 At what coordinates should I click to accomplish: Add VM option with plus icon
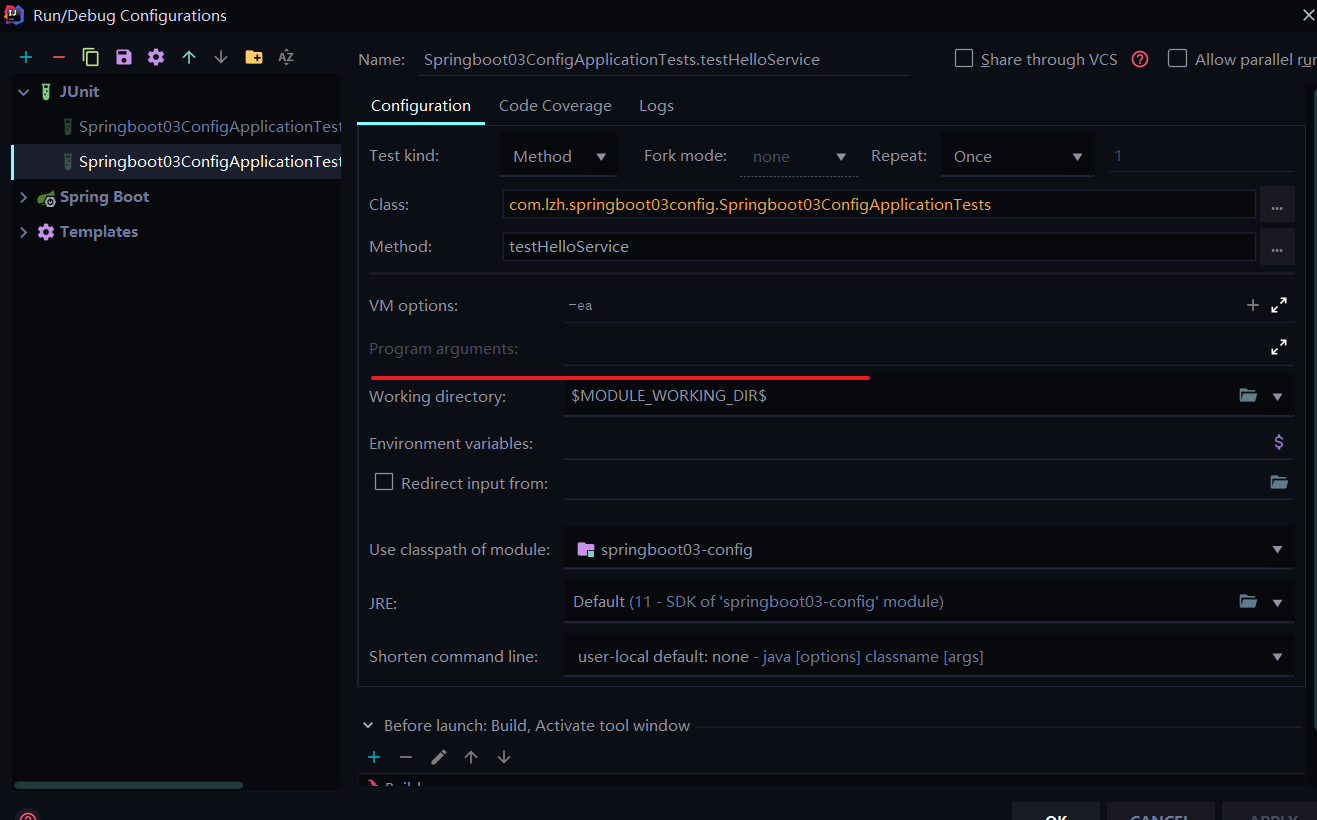pos(1252,305)
